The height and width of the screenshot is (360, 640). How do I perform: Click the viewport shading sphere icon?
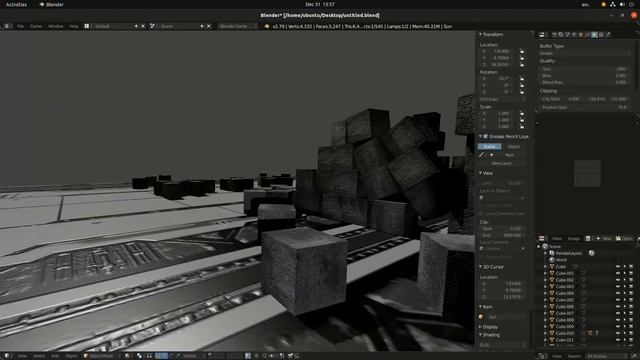(x=127, y=356)
